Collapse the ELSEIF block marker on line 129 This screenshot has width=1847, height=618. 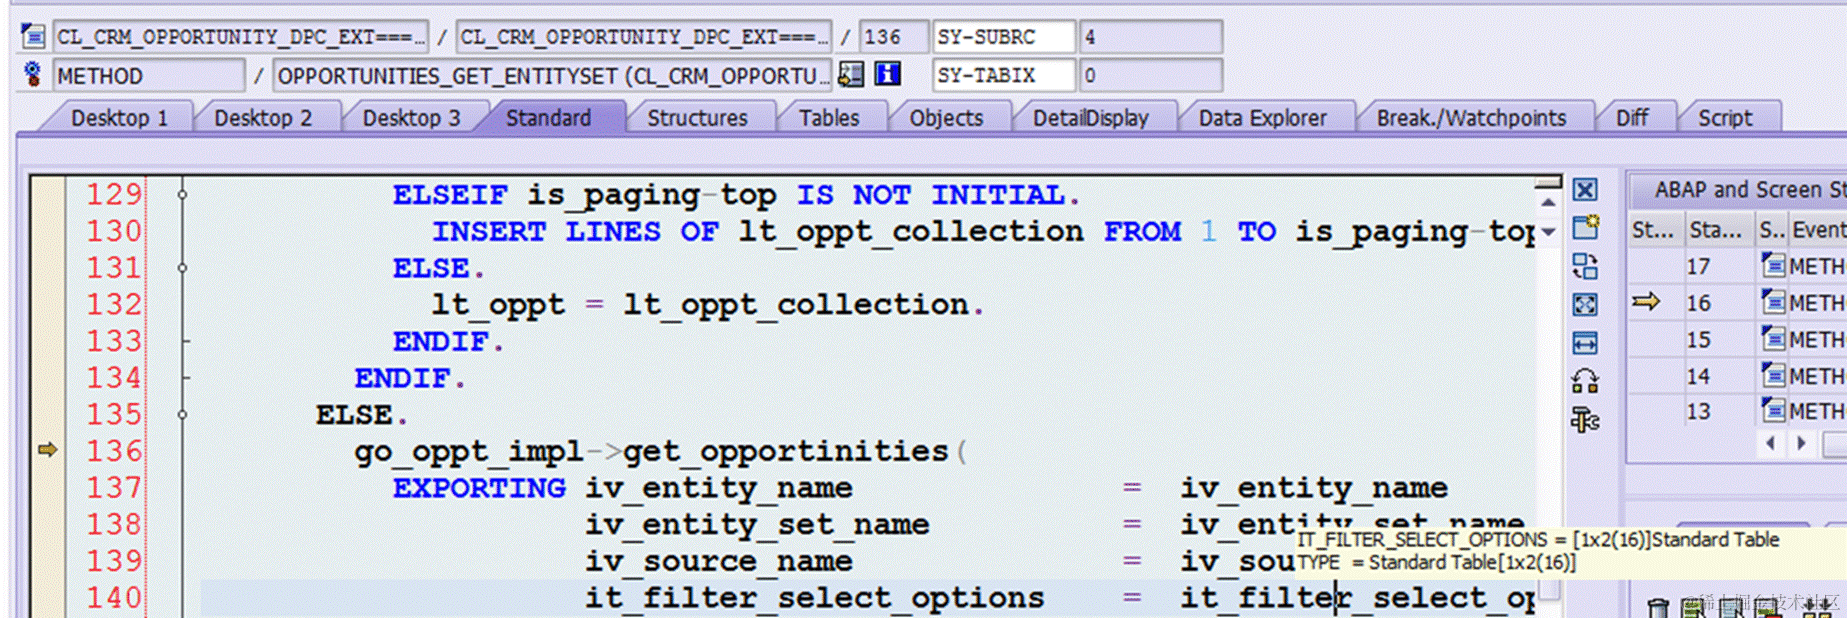click(182, 194)
